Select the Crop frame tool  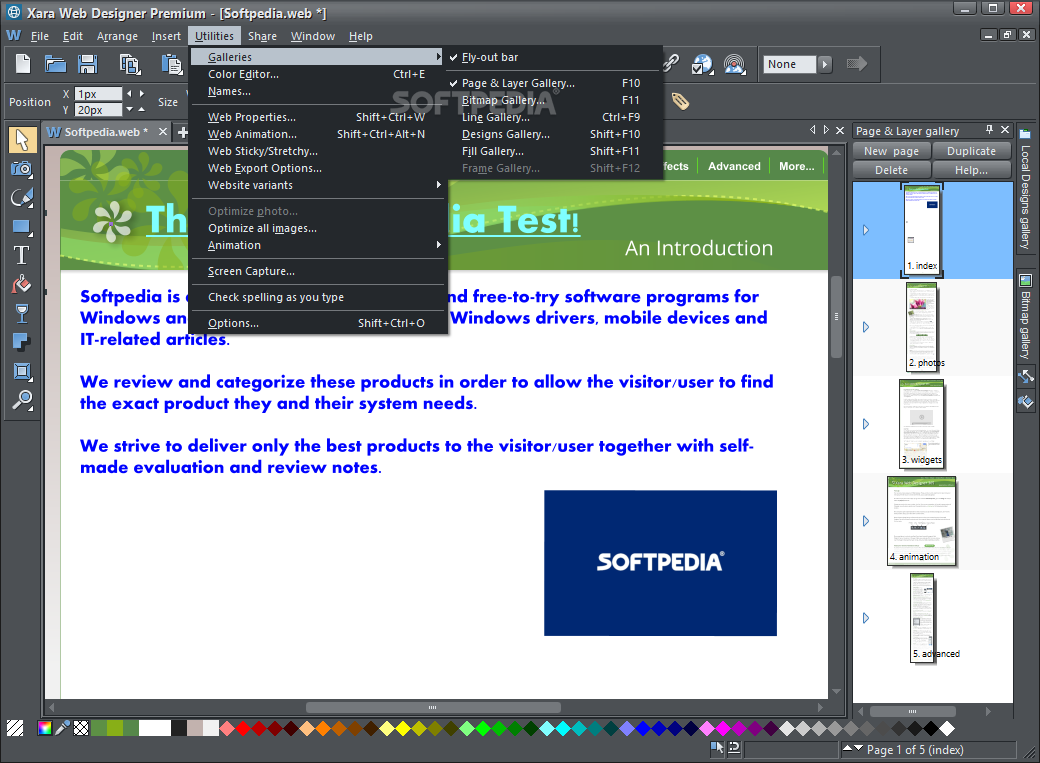tap(22, 371)
